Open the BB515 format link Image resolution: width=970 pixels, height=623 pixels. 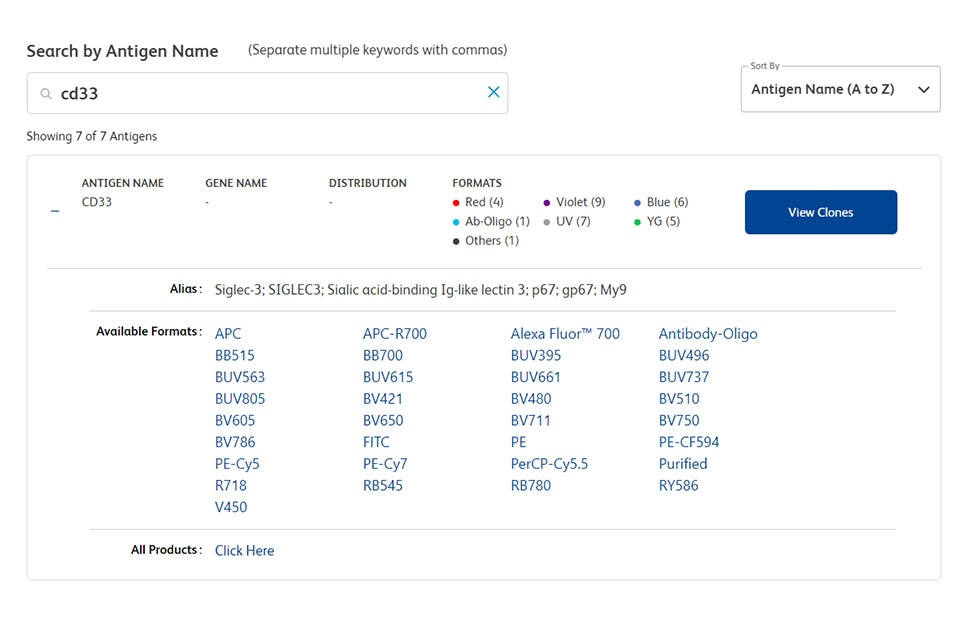tap(234, 356)
